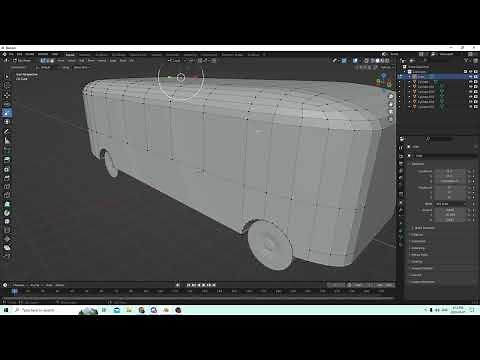Expand the Custom Properties panel
Screen dimensions: 480x360
pos(423,282)
